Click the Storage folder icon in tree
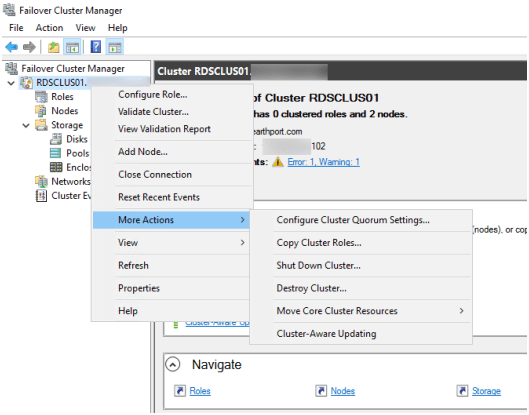 click(x=41, y=125)
